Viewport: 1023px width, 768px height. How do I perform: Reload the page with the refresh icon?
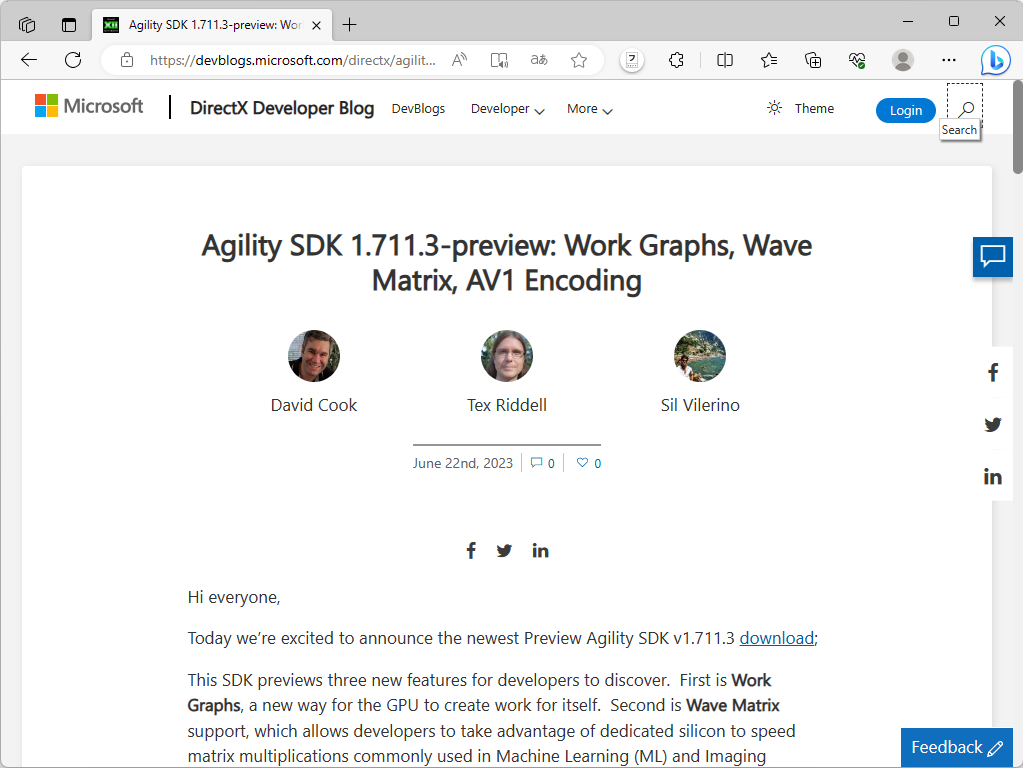73,60
